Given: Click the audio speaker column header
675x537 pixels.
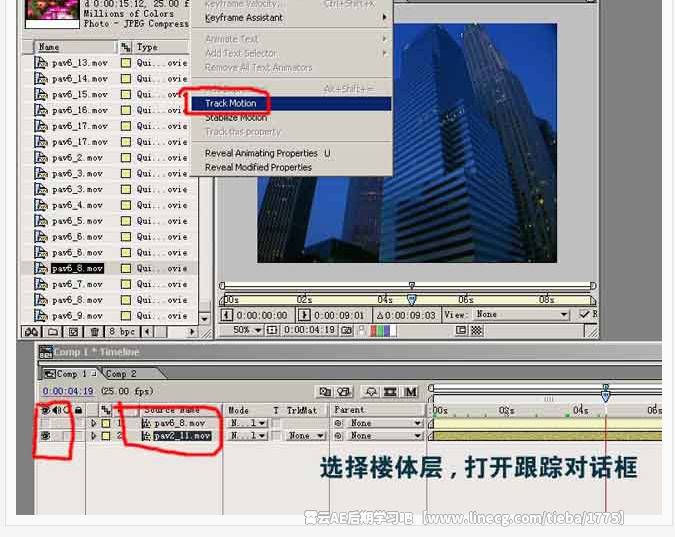Looking at the screenshot, I should pos(57,410).
